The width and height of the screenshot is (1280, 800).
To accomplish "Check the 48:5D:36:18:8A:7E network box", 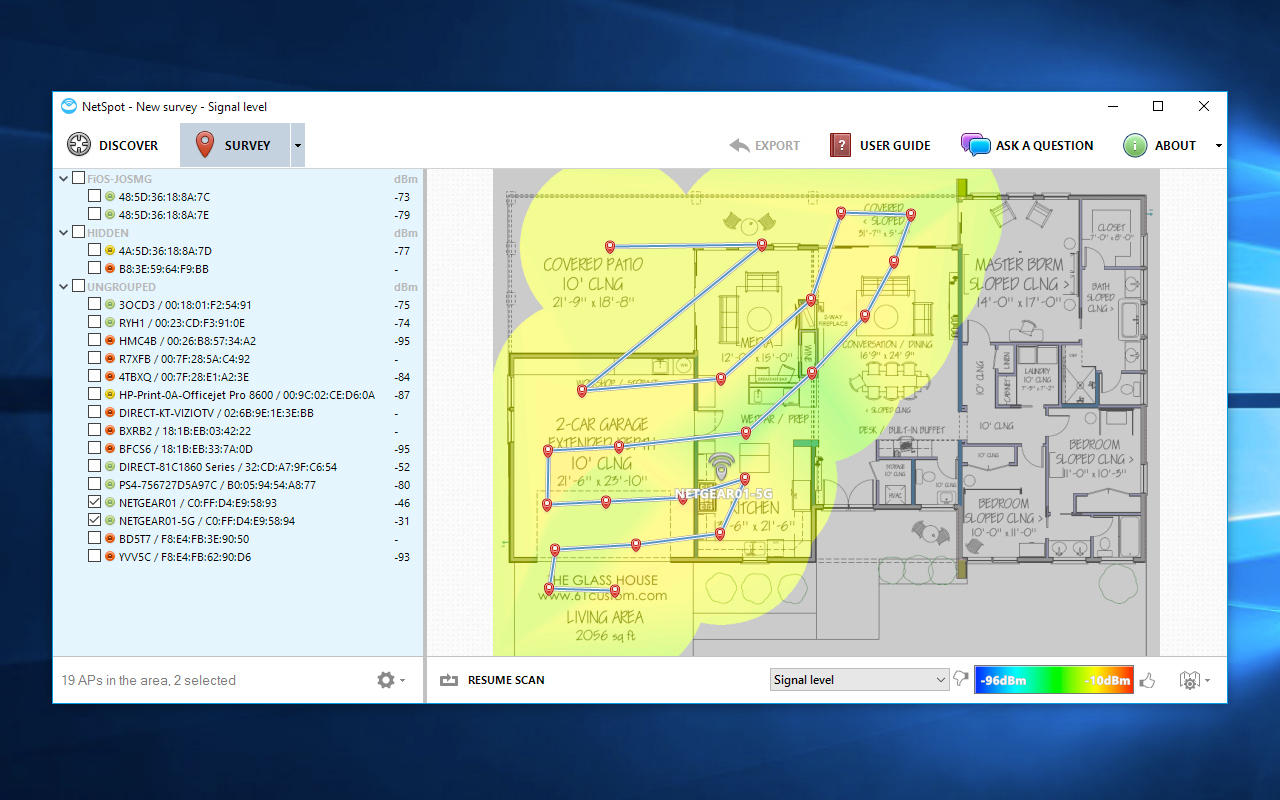I will 94,214.
